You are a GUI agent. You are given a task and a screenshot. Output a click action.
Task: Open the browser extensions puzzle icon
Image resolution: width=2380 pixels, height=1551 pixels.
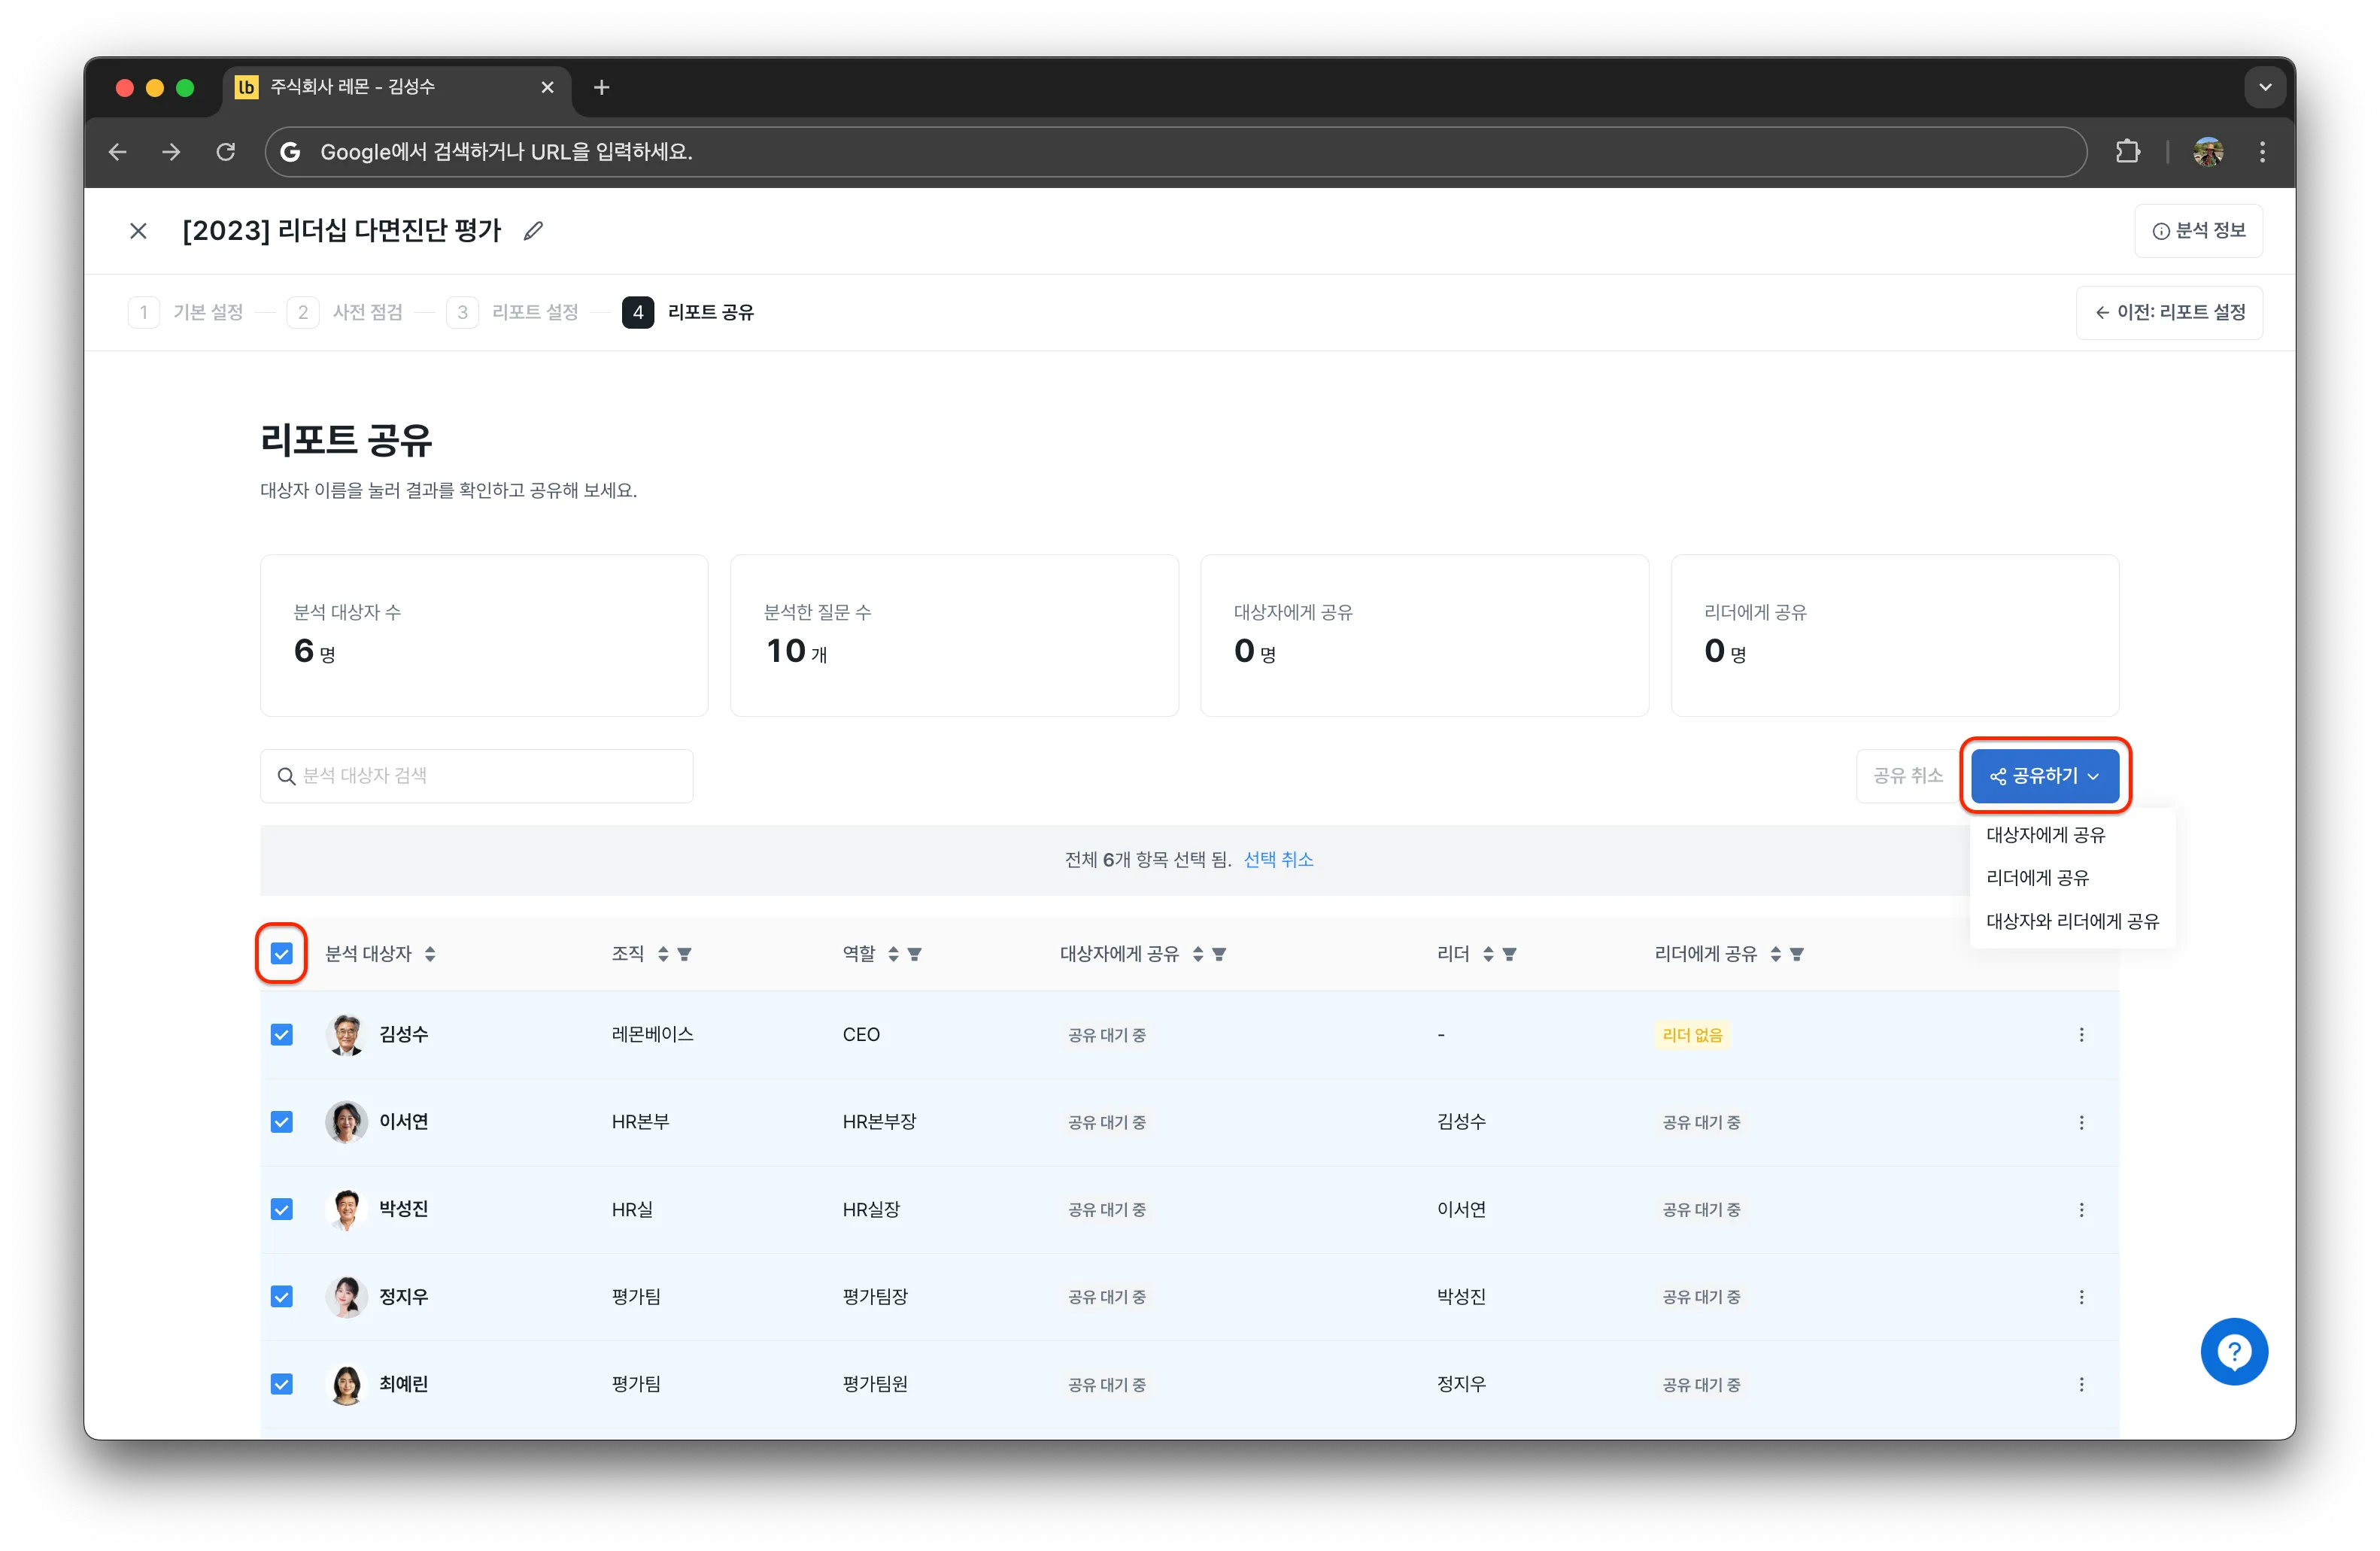coord(2128,151)
